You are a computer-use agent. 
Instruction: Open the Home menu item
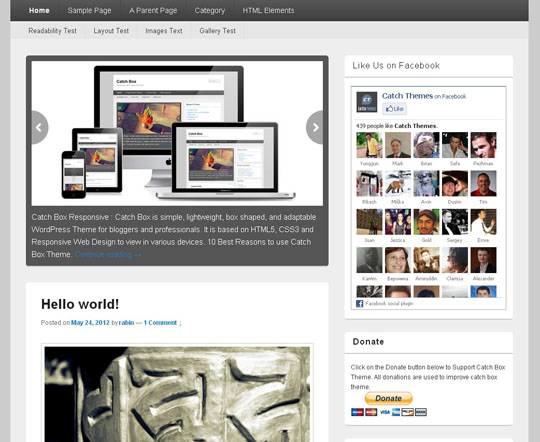[x=39, y=11]
